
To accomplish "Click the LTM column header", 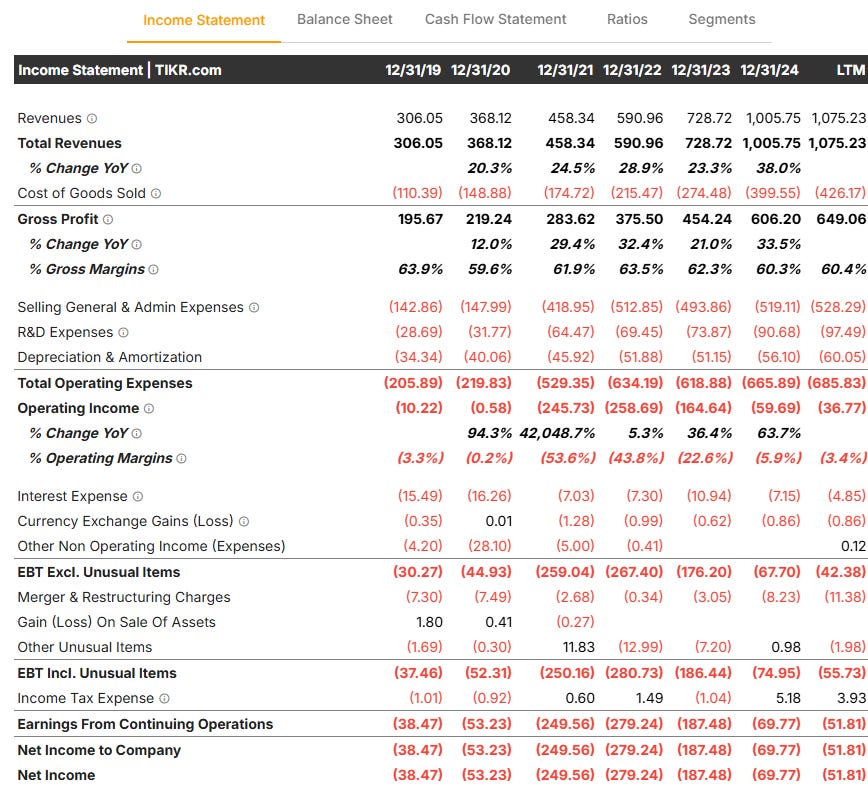I will click(850, 70).
